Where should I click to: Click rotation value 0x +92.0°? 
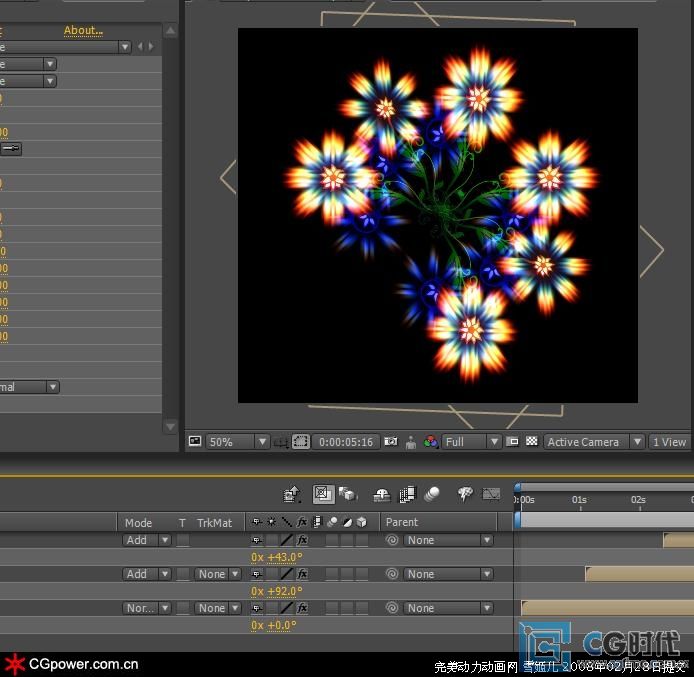pyautogui.click(x=277, y=591)
